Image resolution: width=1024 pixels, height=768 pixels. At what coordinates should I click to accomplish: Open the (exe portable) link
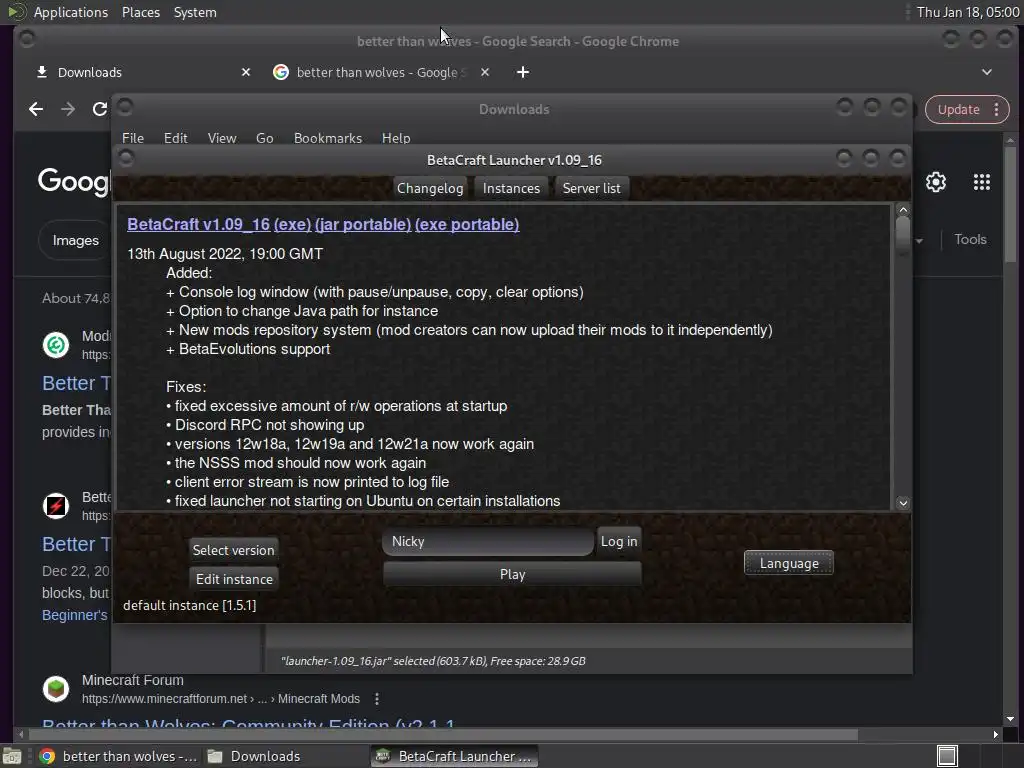[x=467, y=224]
